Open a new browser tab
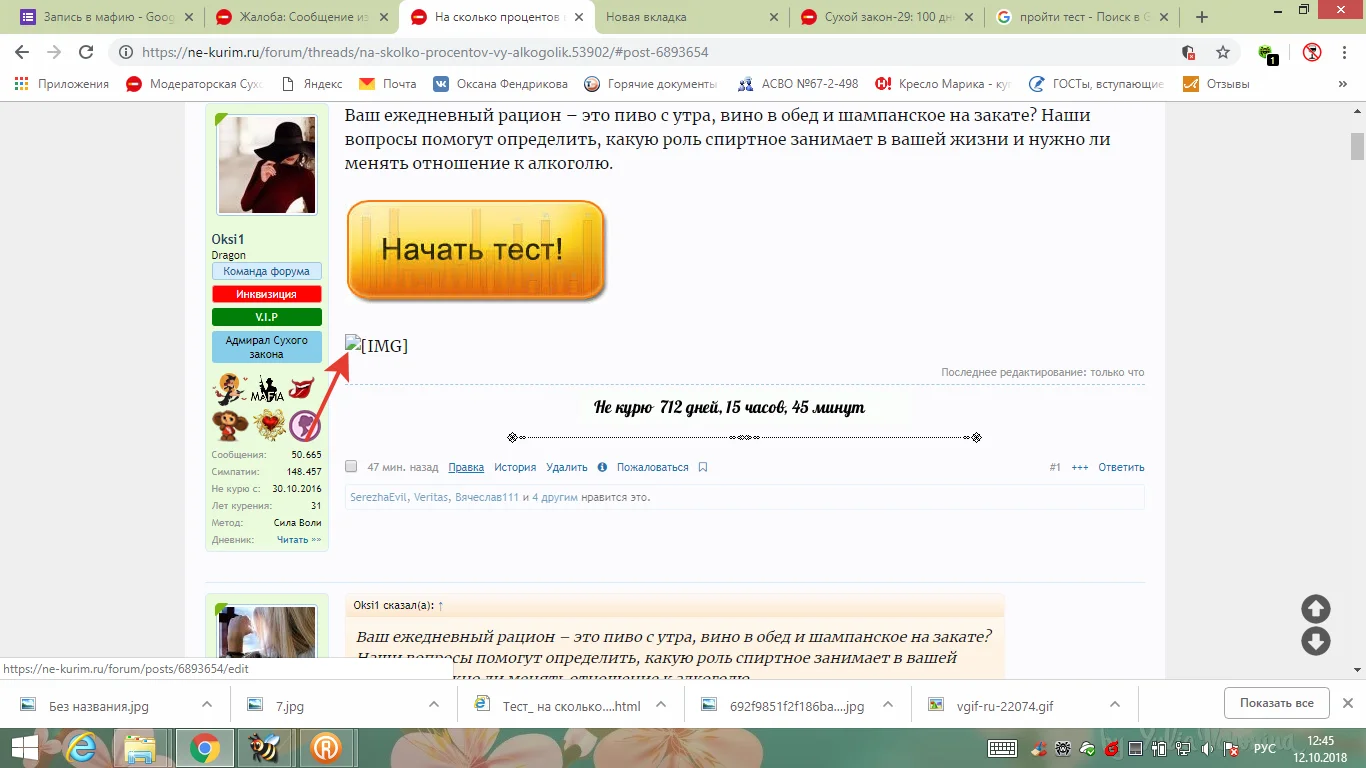Screen dimensions: 1366x768 point(1202,17)
